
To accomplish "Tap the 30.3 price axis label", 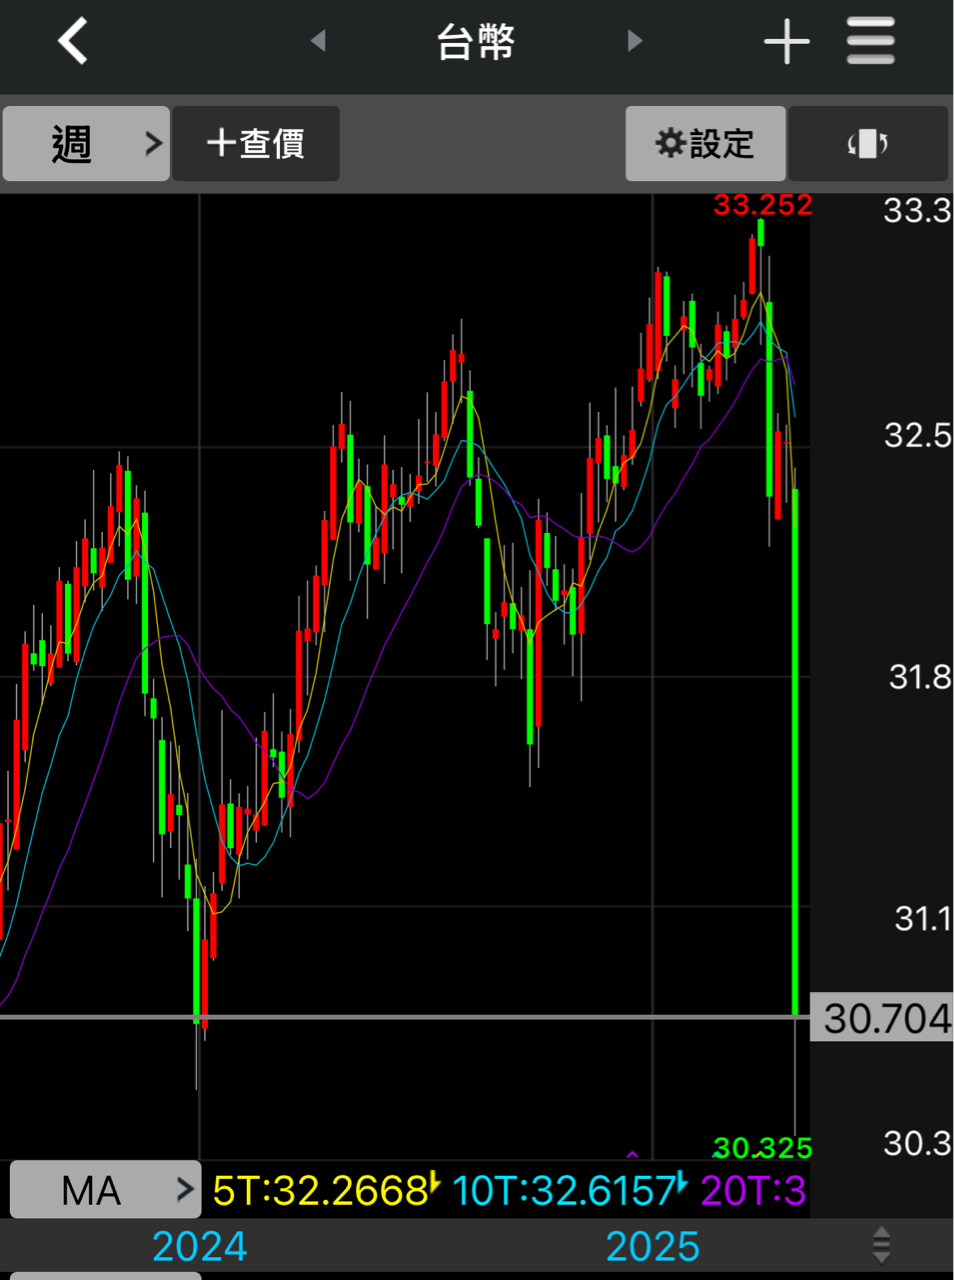I will pyautogui.click(x=917, y=1143).
